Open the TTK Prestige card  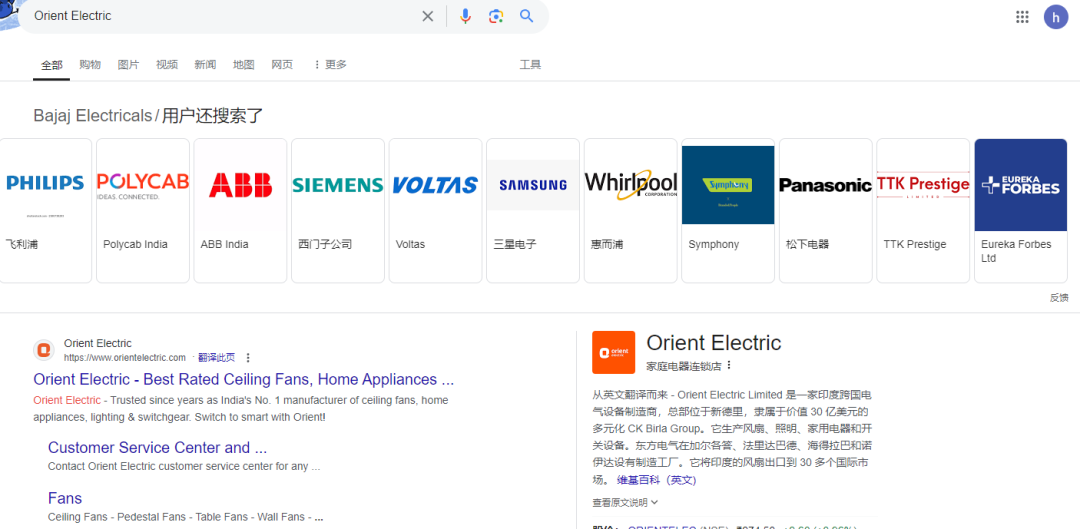pyautogui.click(x=924, y=211)
